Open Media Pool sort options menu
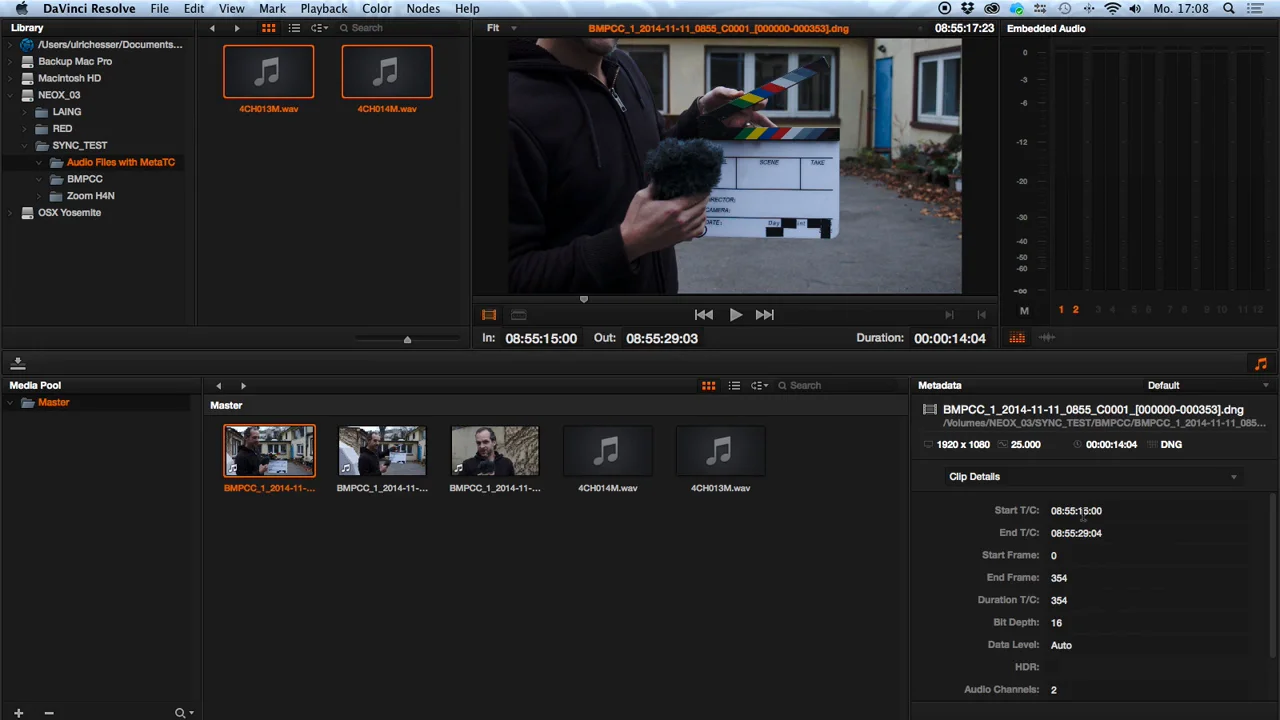Image resolution: width=1280 pixels, height=720 pixels. click(x=759, y=385)
